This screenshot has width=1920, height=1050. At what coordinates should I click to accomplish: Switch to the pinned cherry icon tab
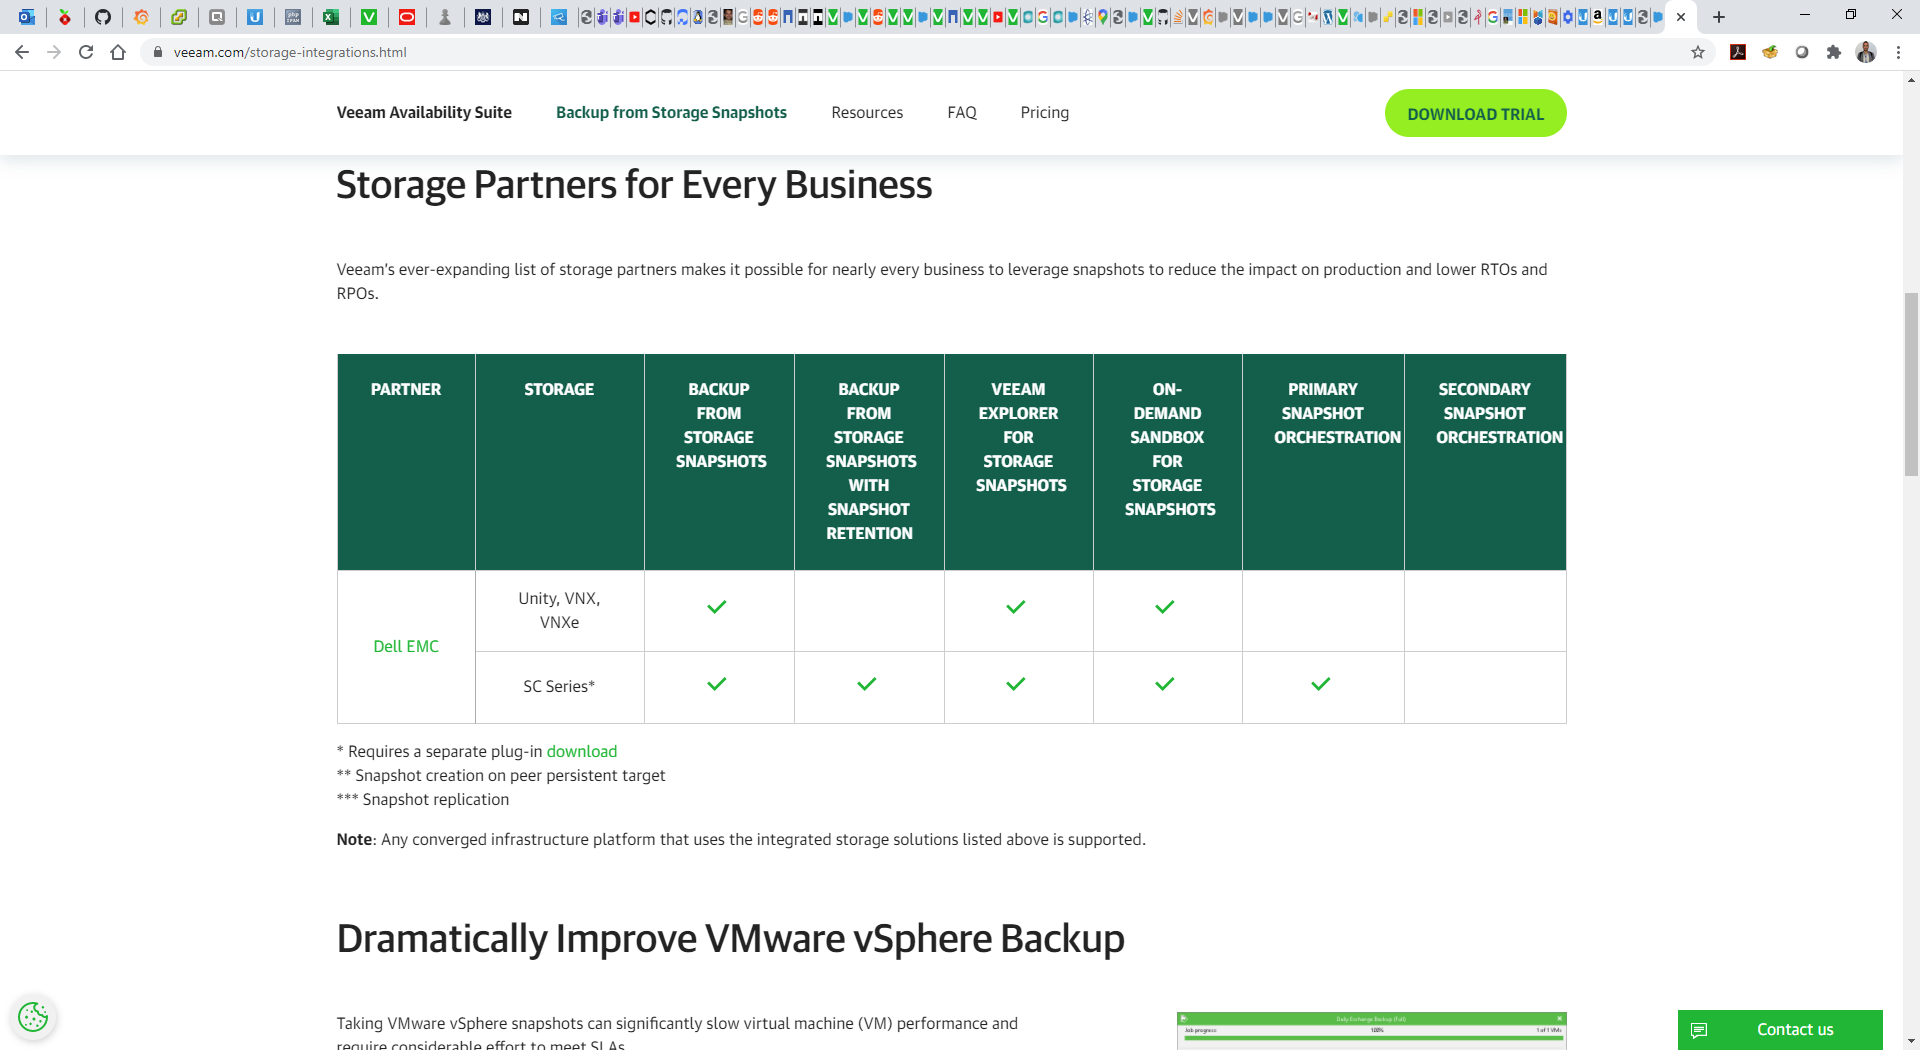65,17
